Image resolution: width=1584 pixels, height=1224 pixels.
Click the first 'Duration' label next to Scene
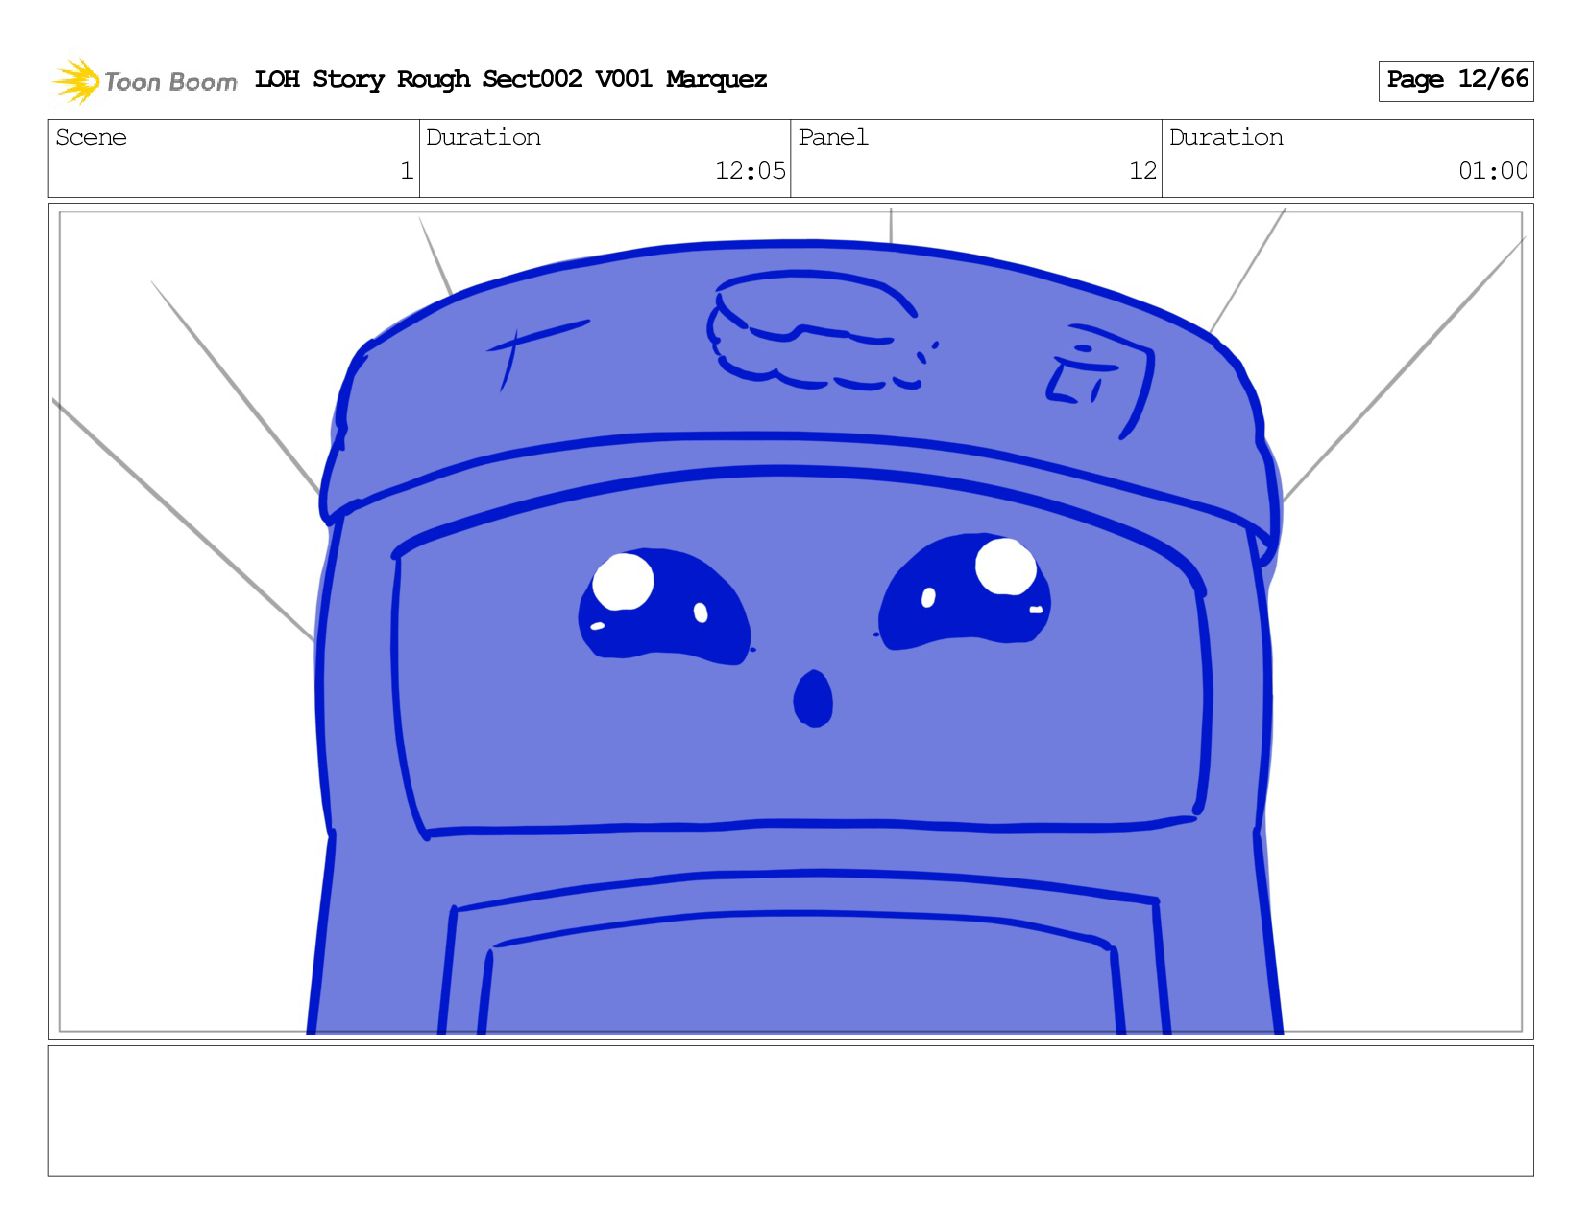point(483,137)
